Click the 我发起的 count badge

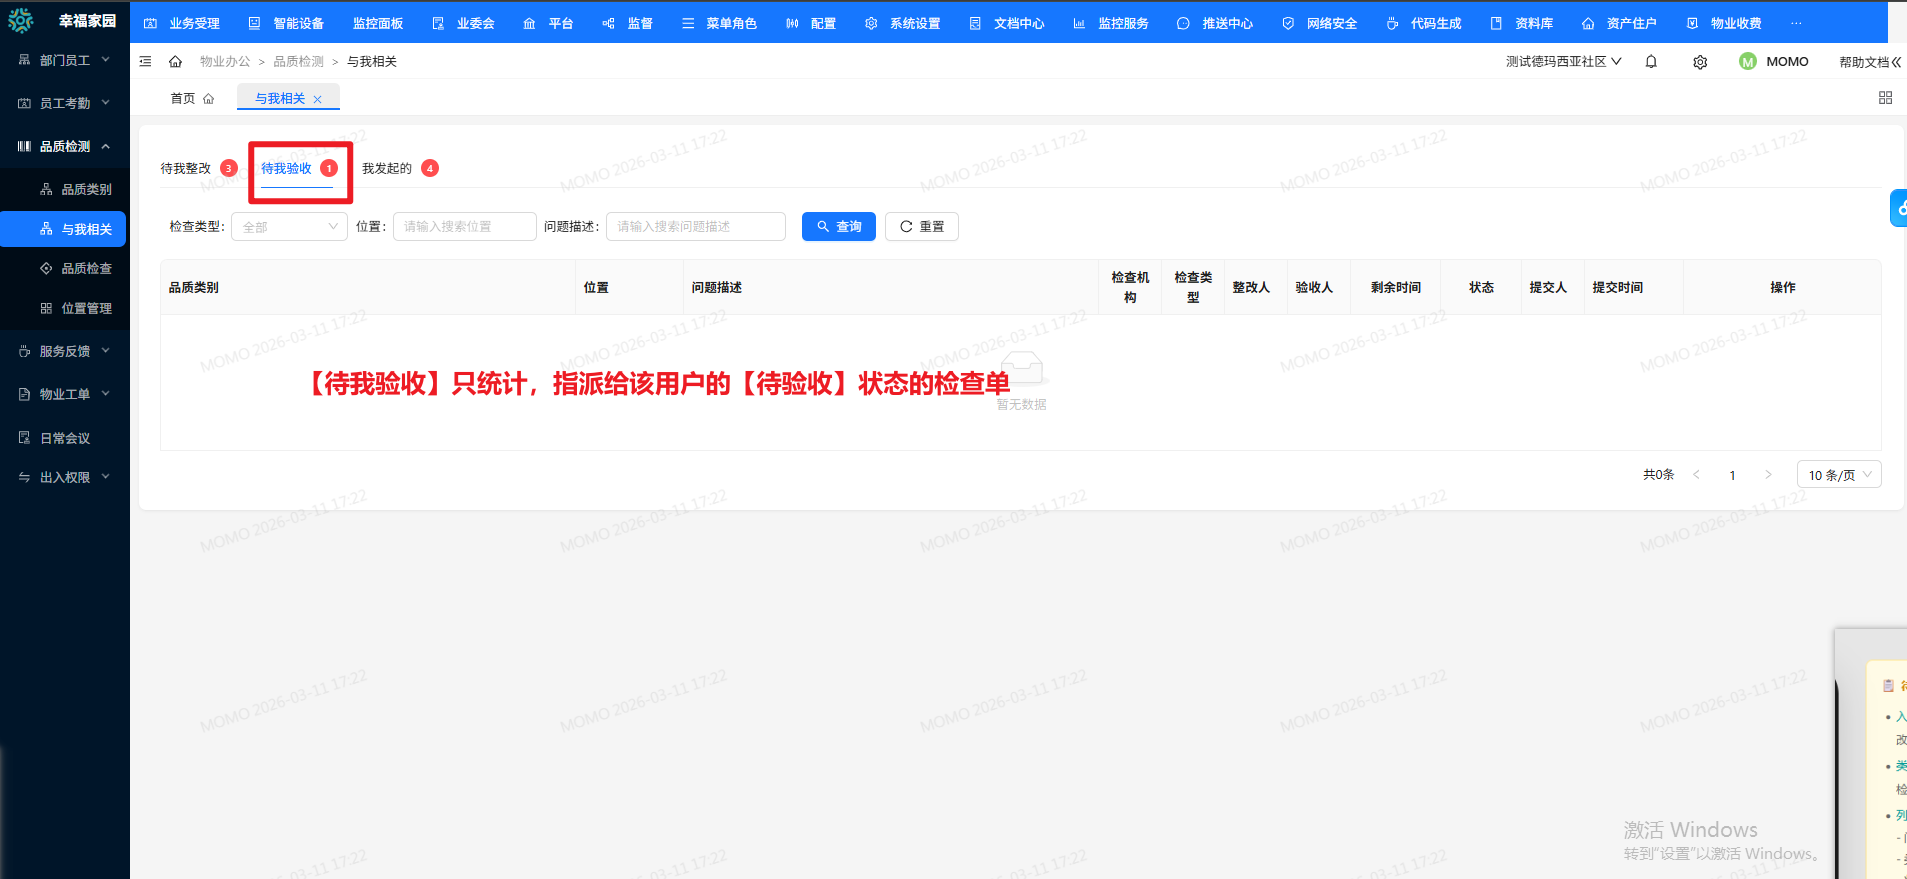coord(430,168)
